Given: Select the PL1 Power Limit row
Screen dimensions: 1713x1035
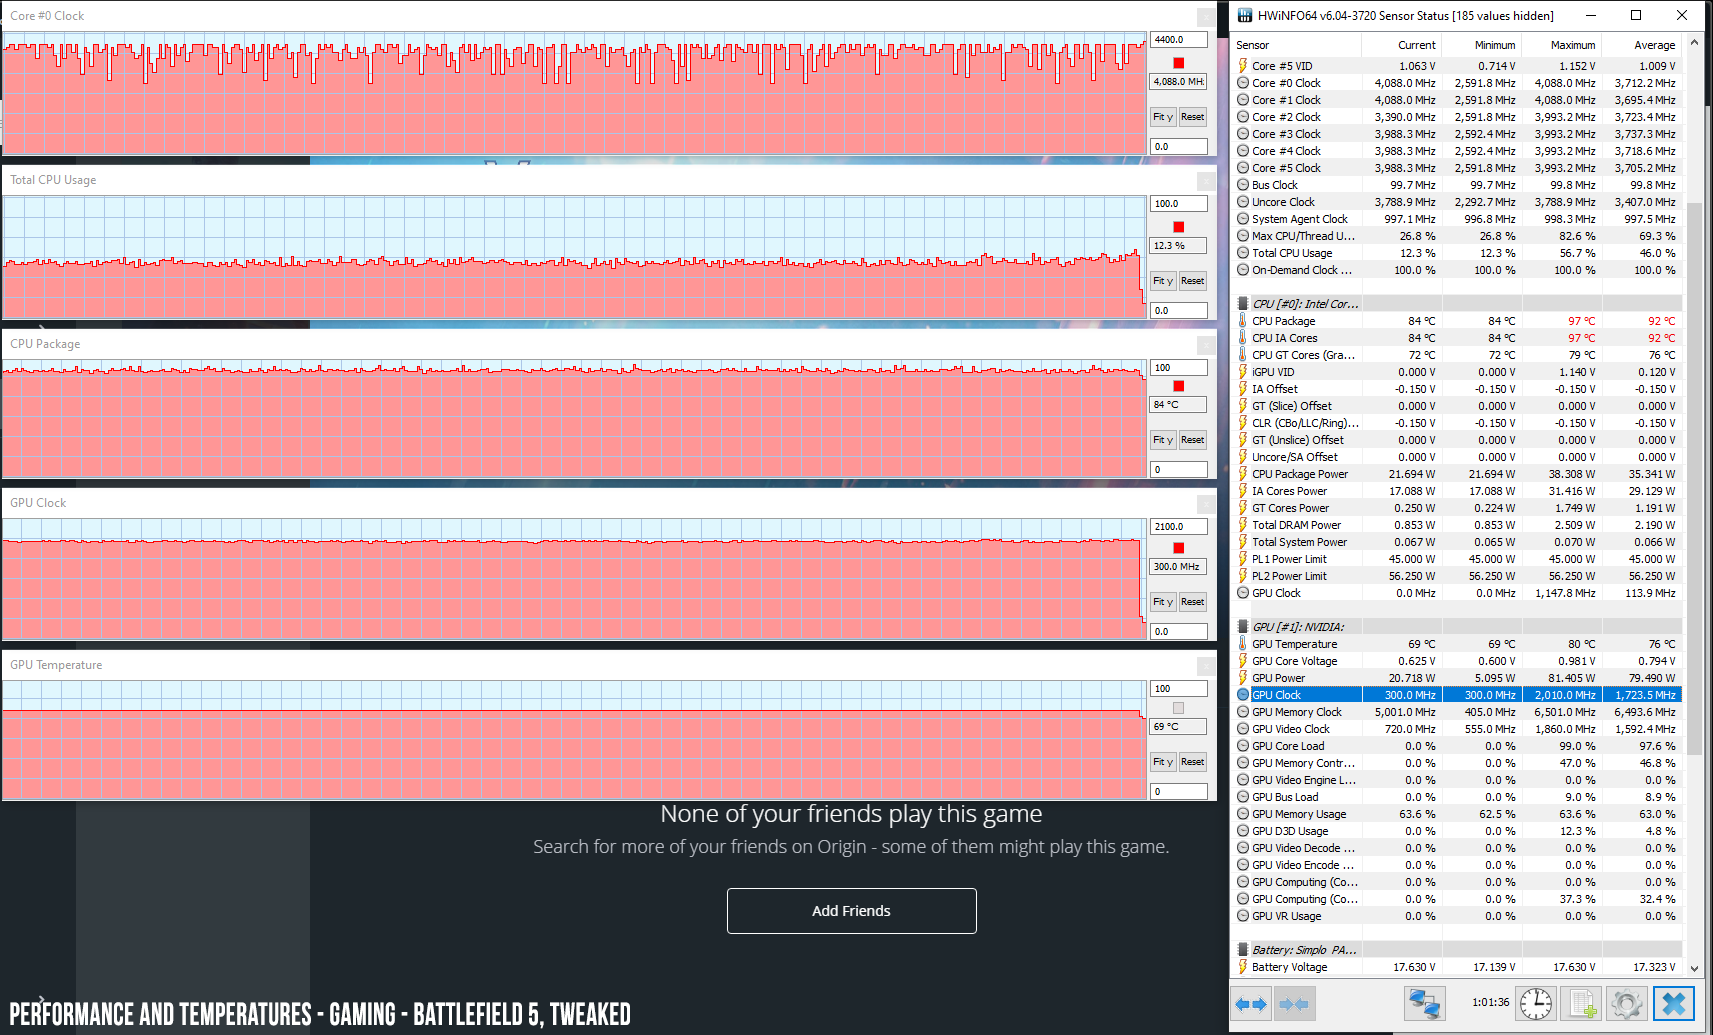Looking at the screenshot, I should [x=1458, y=559].
